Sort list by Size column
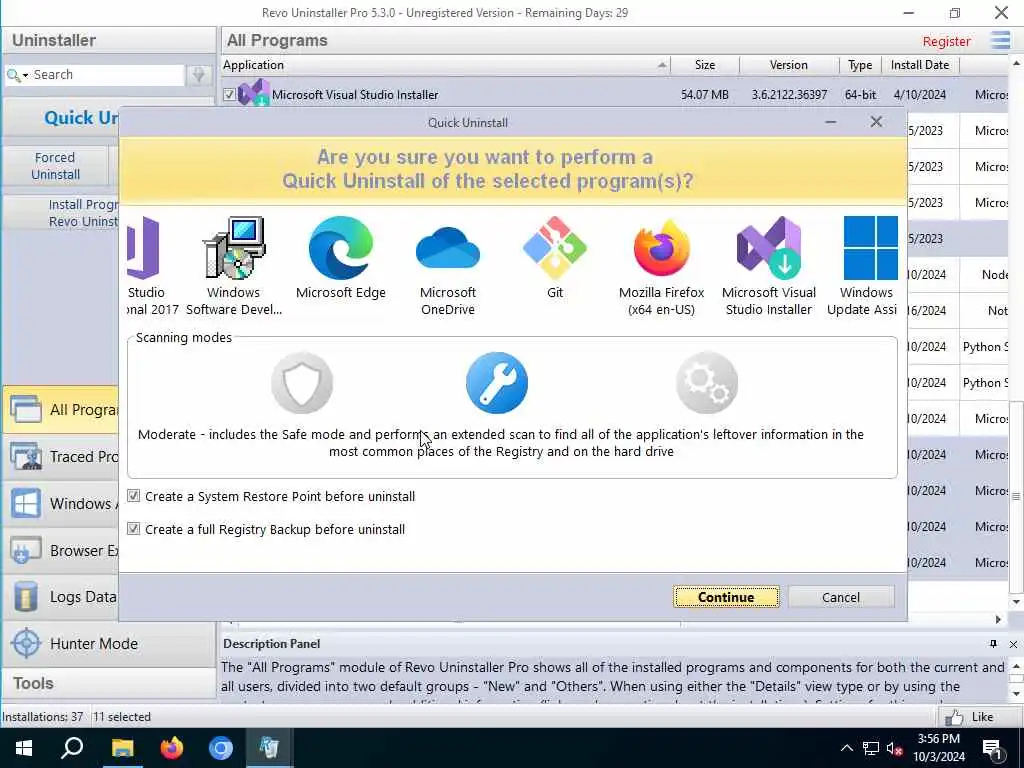Image resolution: width=1024 pixels, height=768 pixels. [705, 65]
